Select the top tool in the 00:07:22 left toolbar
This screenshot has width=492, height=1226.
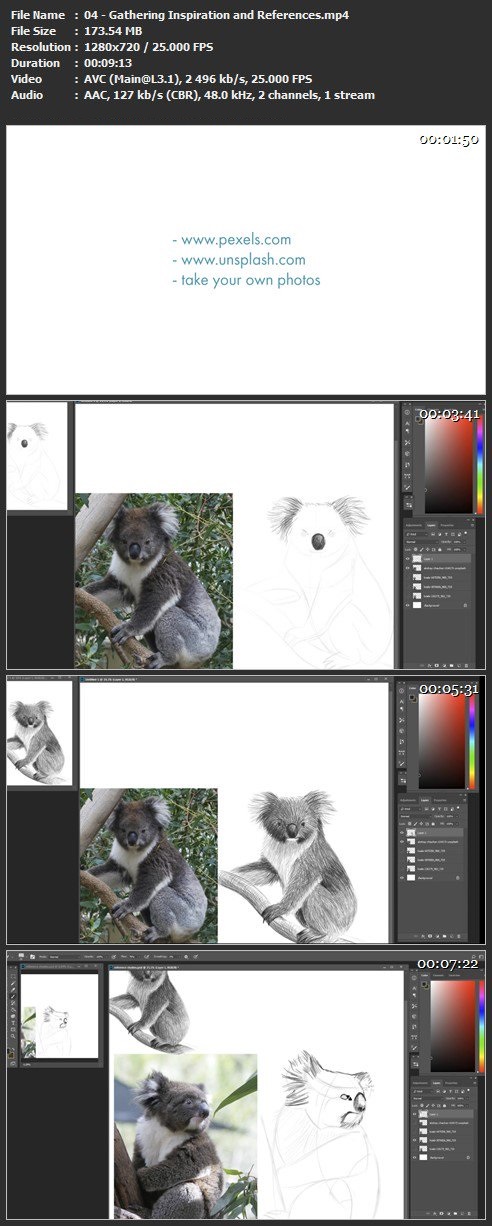[x=13, y=976]
